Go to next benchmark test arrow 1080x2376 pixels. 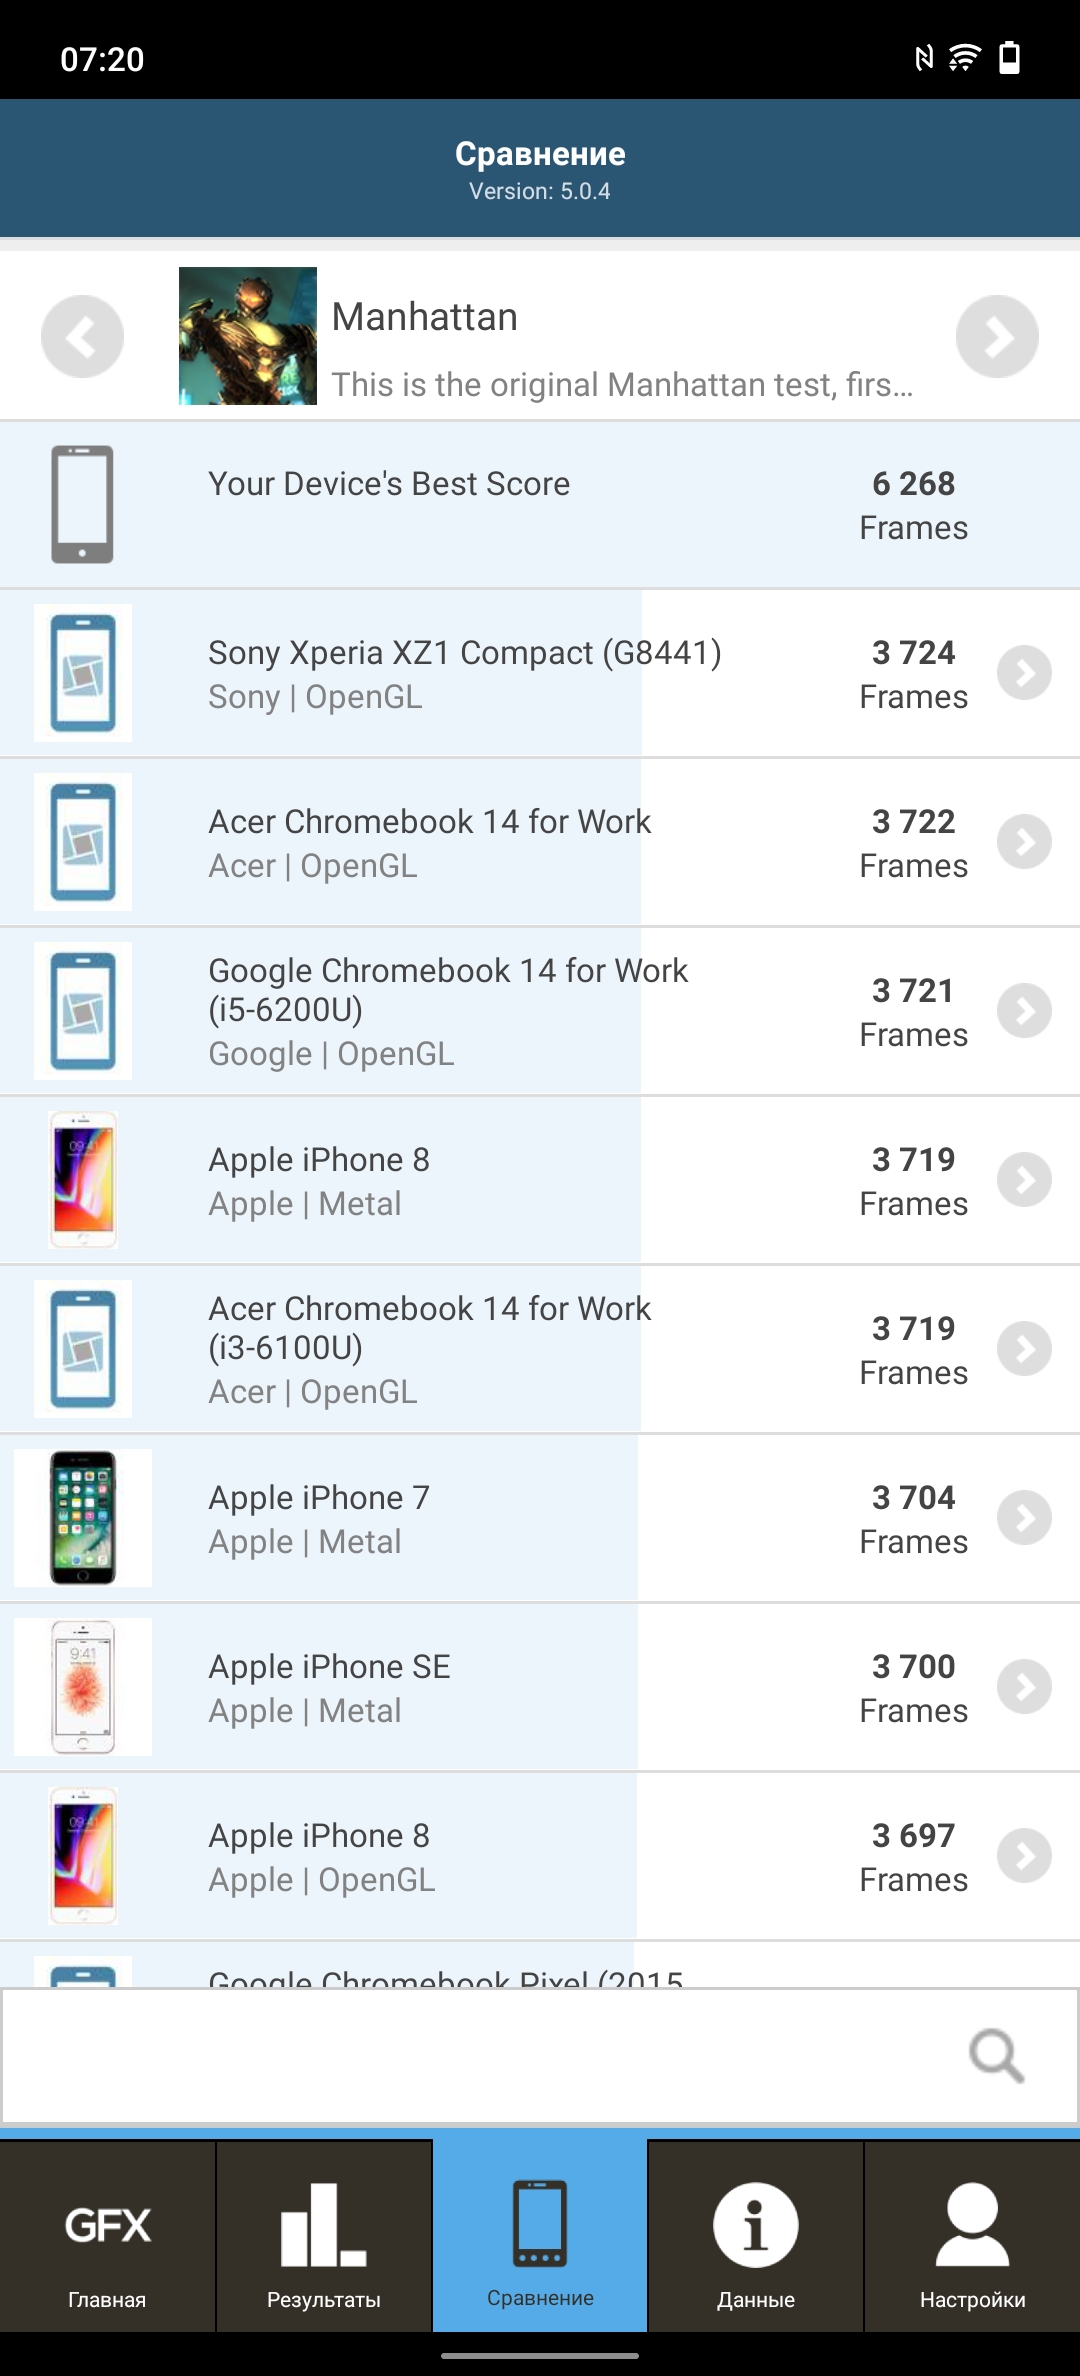tap(997, 336)
